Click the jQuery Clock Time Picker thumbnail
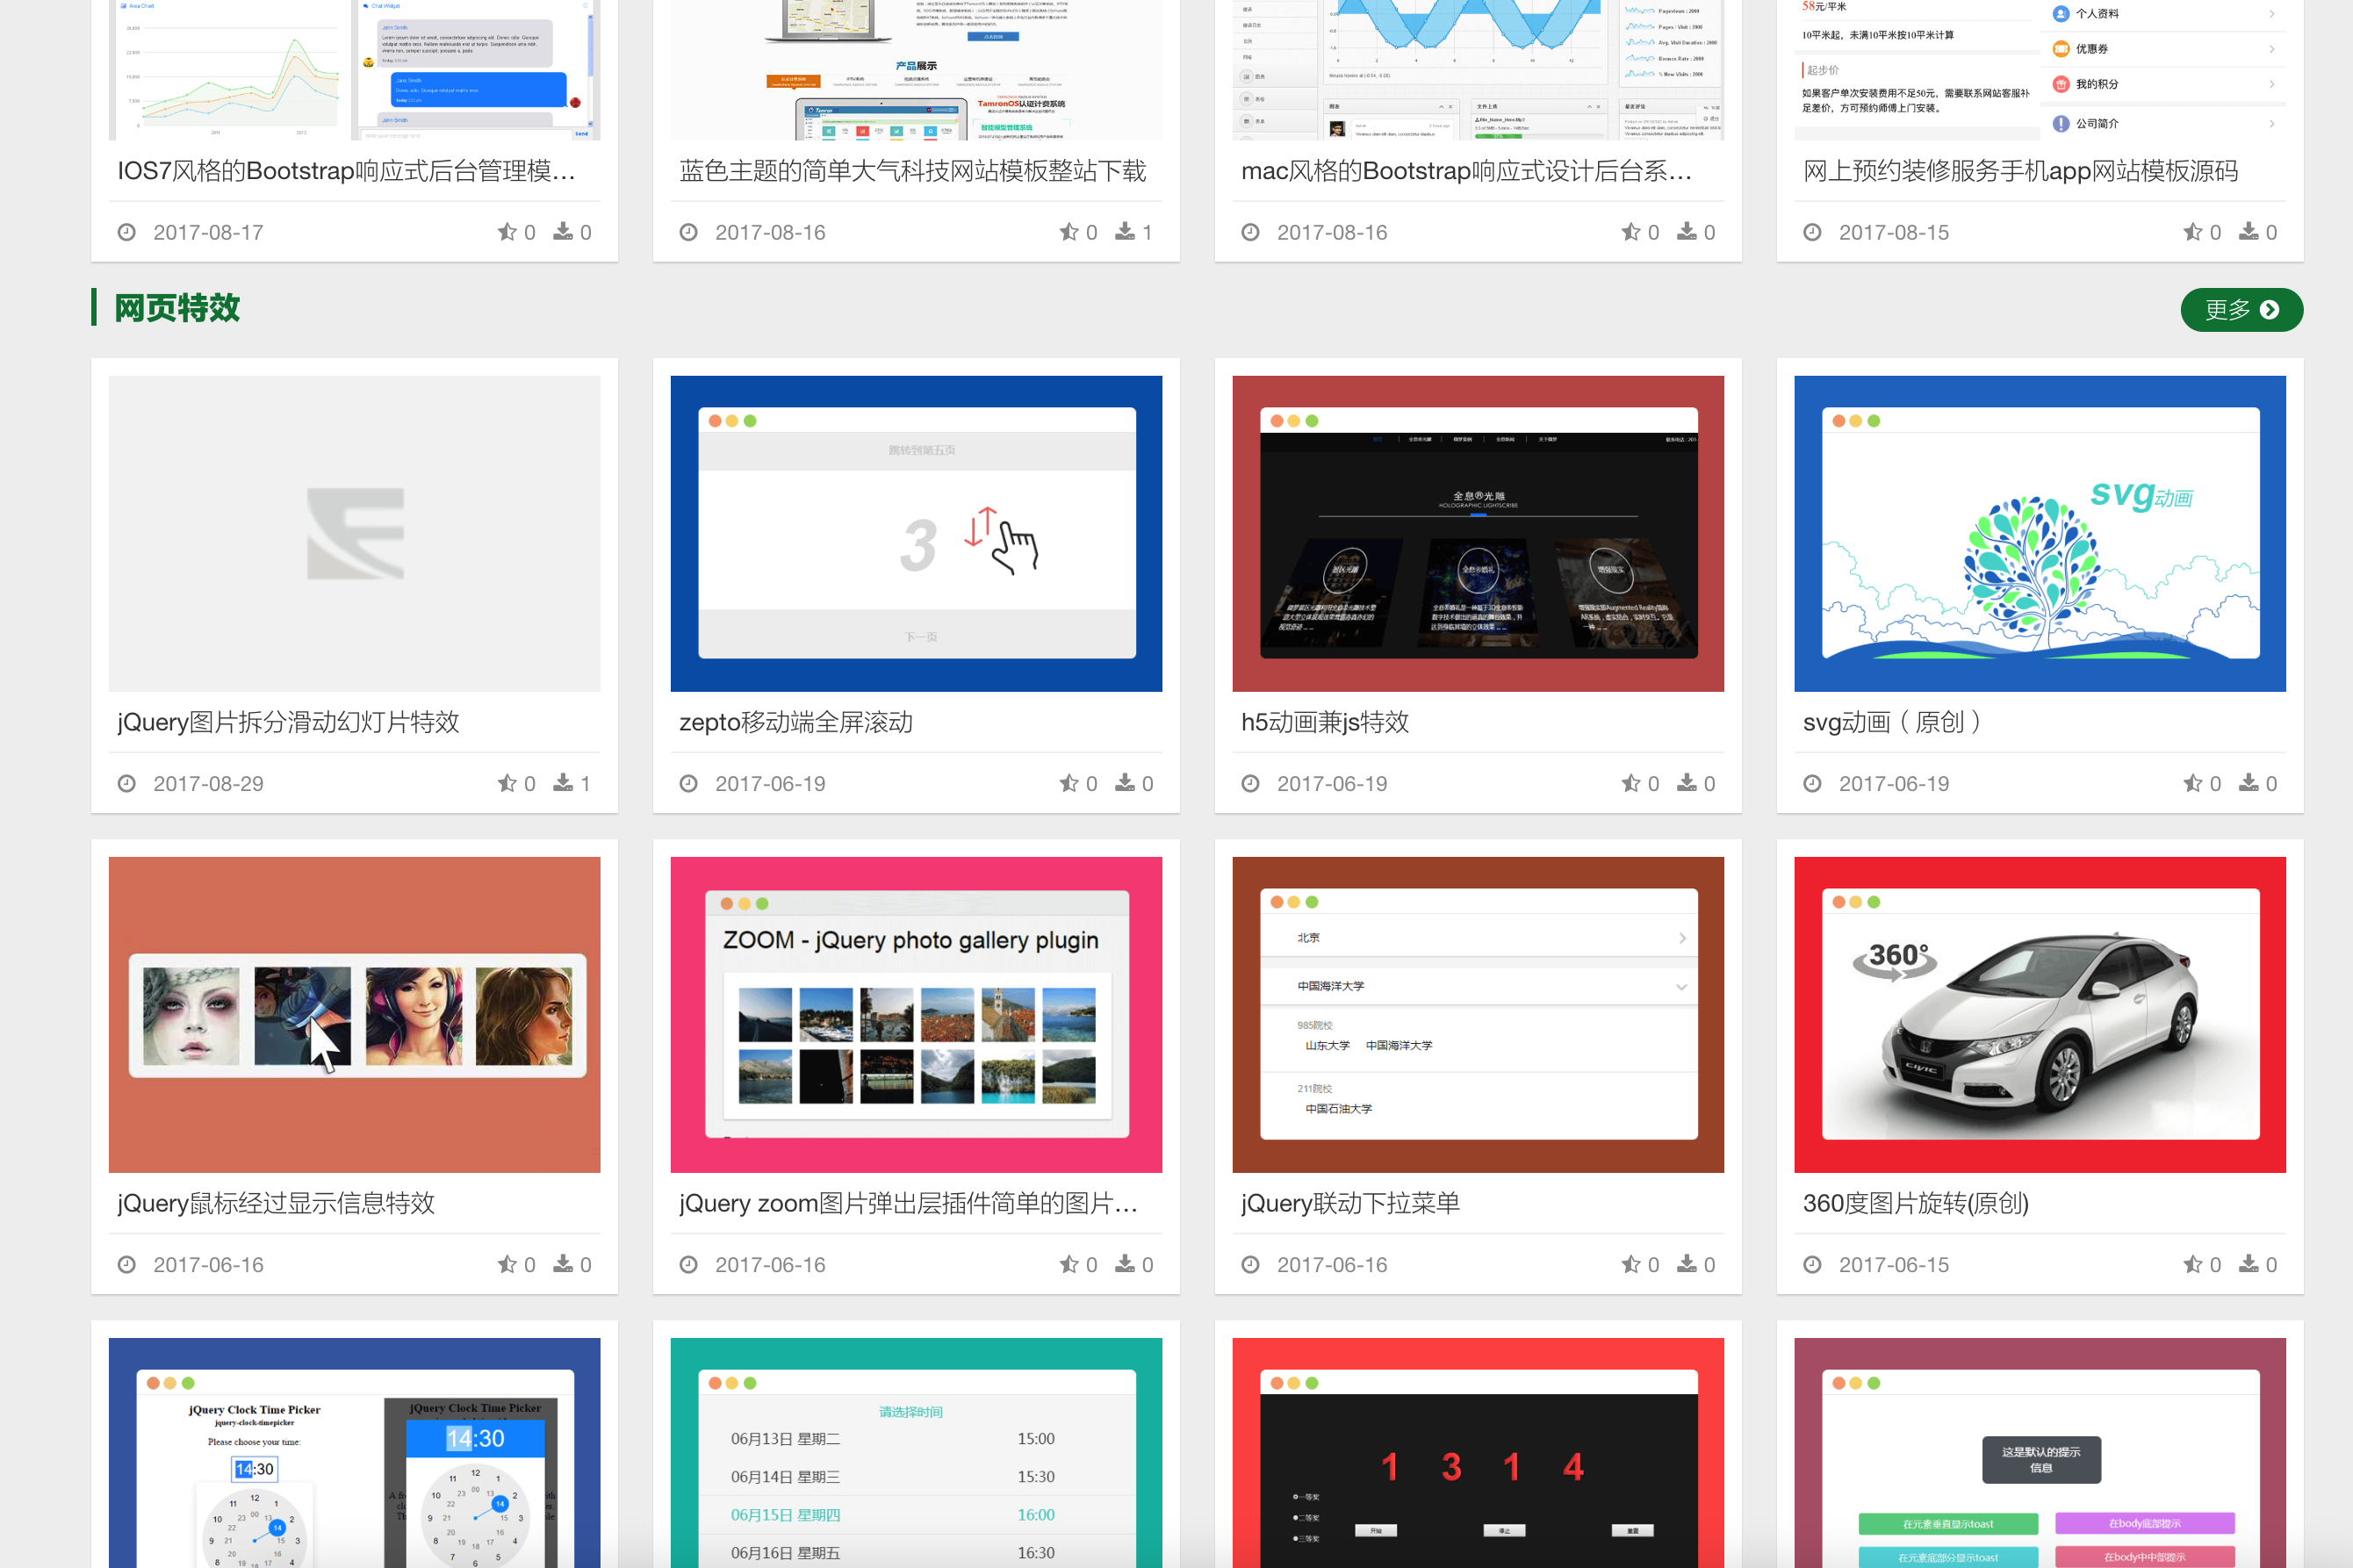The width and height of the screenshot is (2353, 1568). click(x=354, y=1453)
